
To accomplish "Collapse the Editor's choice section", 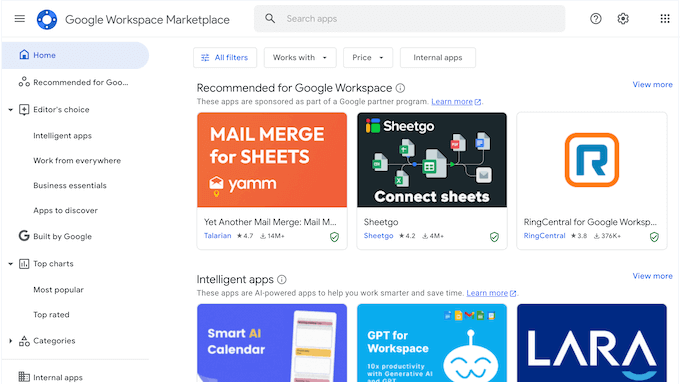I will (10, 110).
